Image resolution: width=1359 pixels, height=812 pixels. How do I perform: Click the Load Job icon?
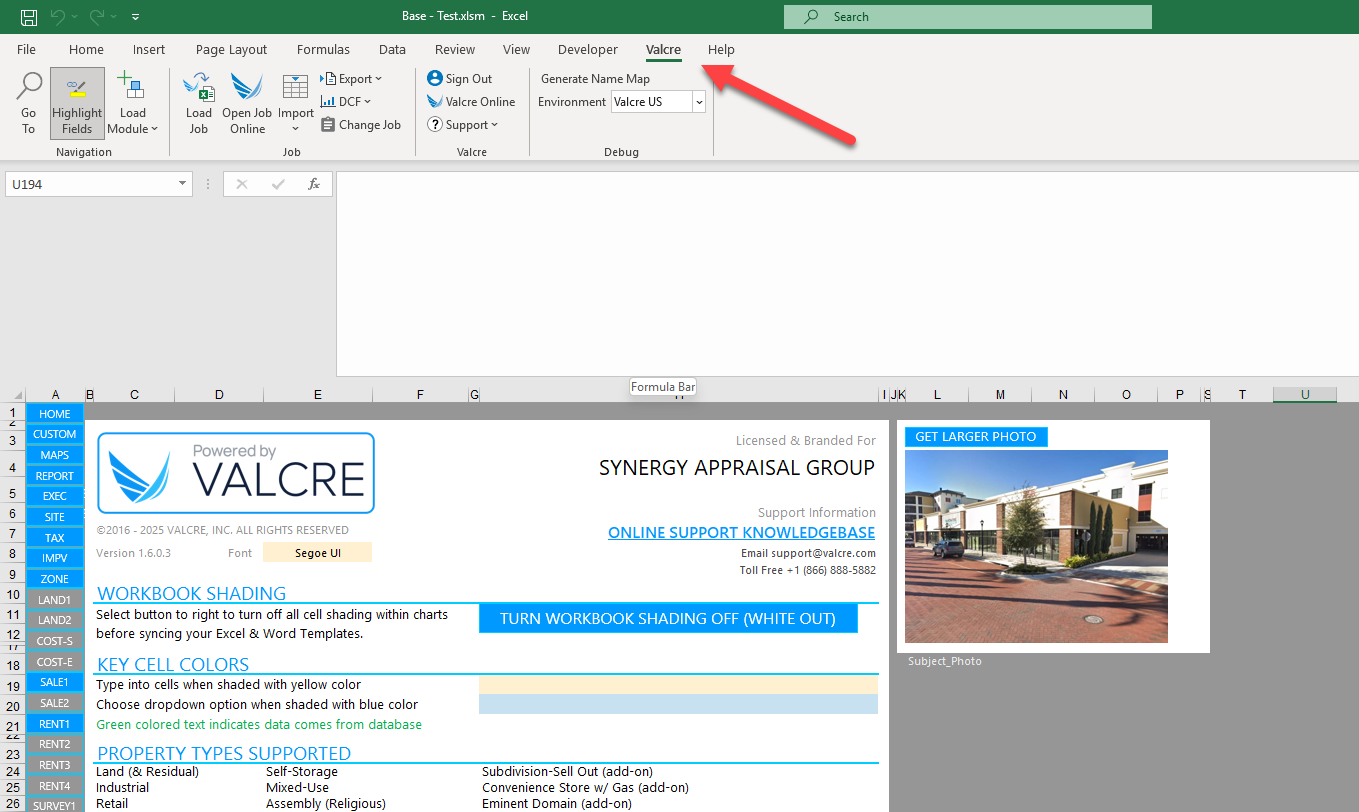[x=199, y=87]
